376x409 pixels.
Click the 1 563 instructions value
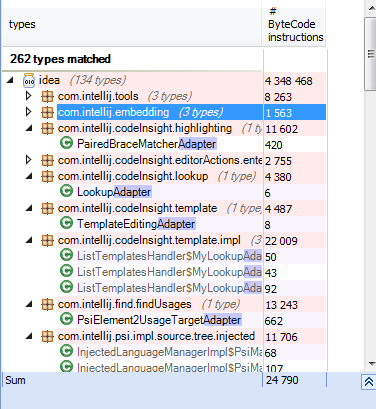[278, 113]
